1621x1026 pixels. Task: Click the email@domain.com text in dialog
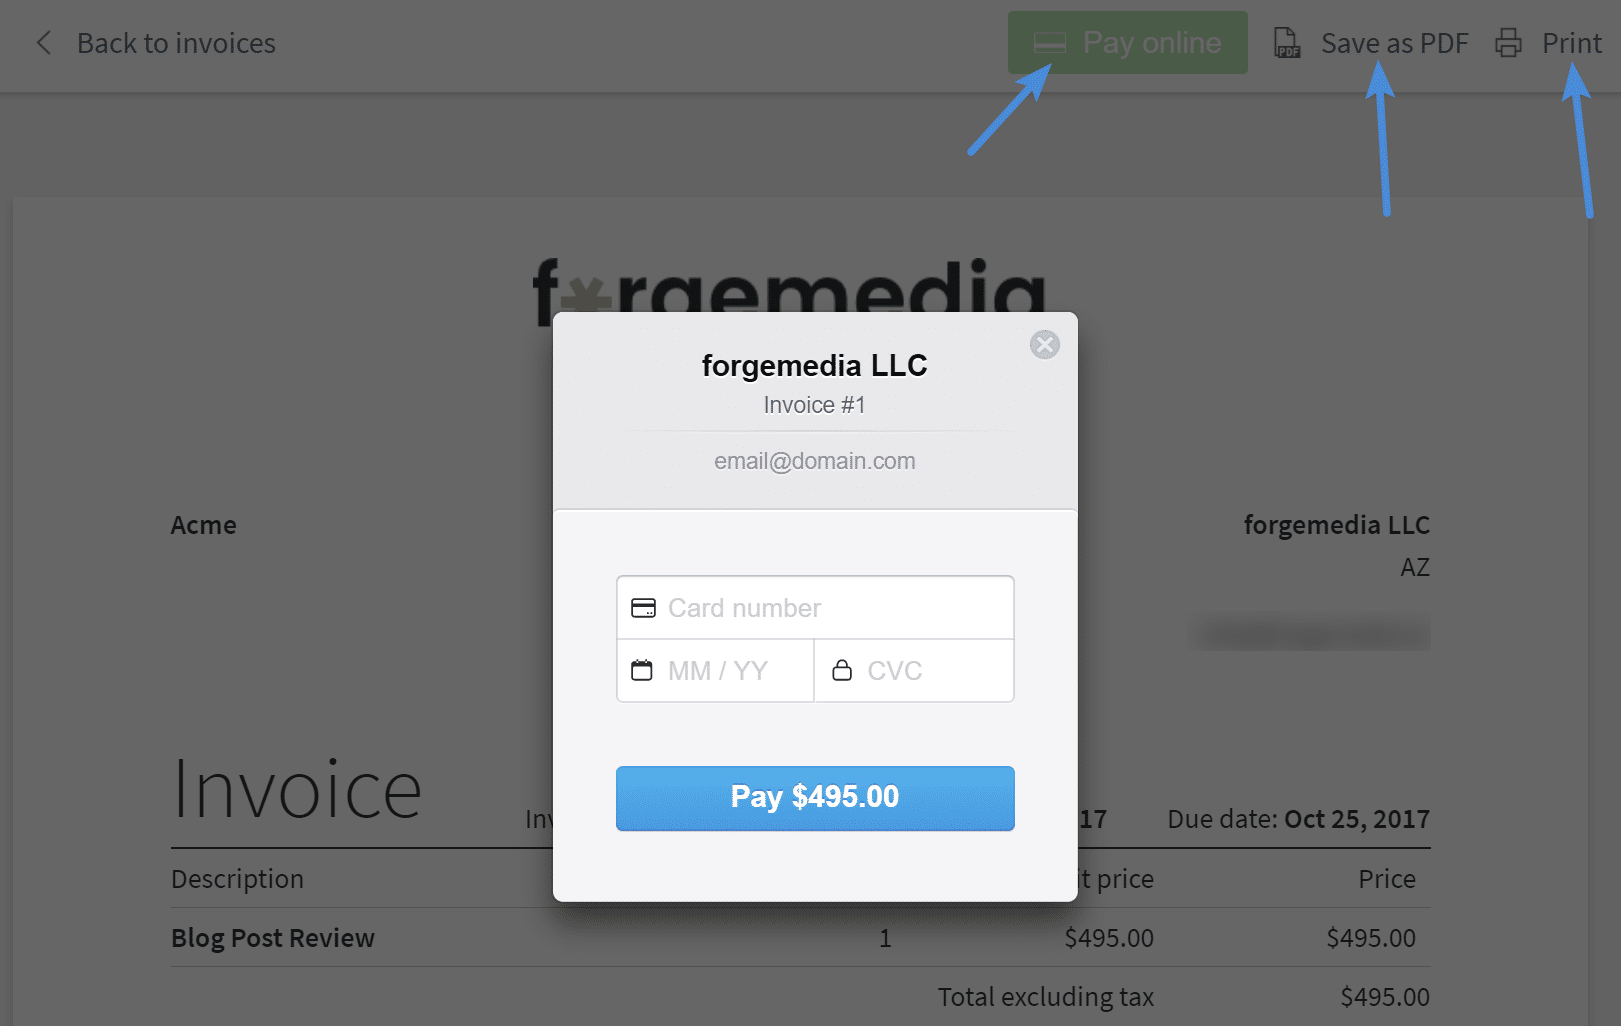815,461
